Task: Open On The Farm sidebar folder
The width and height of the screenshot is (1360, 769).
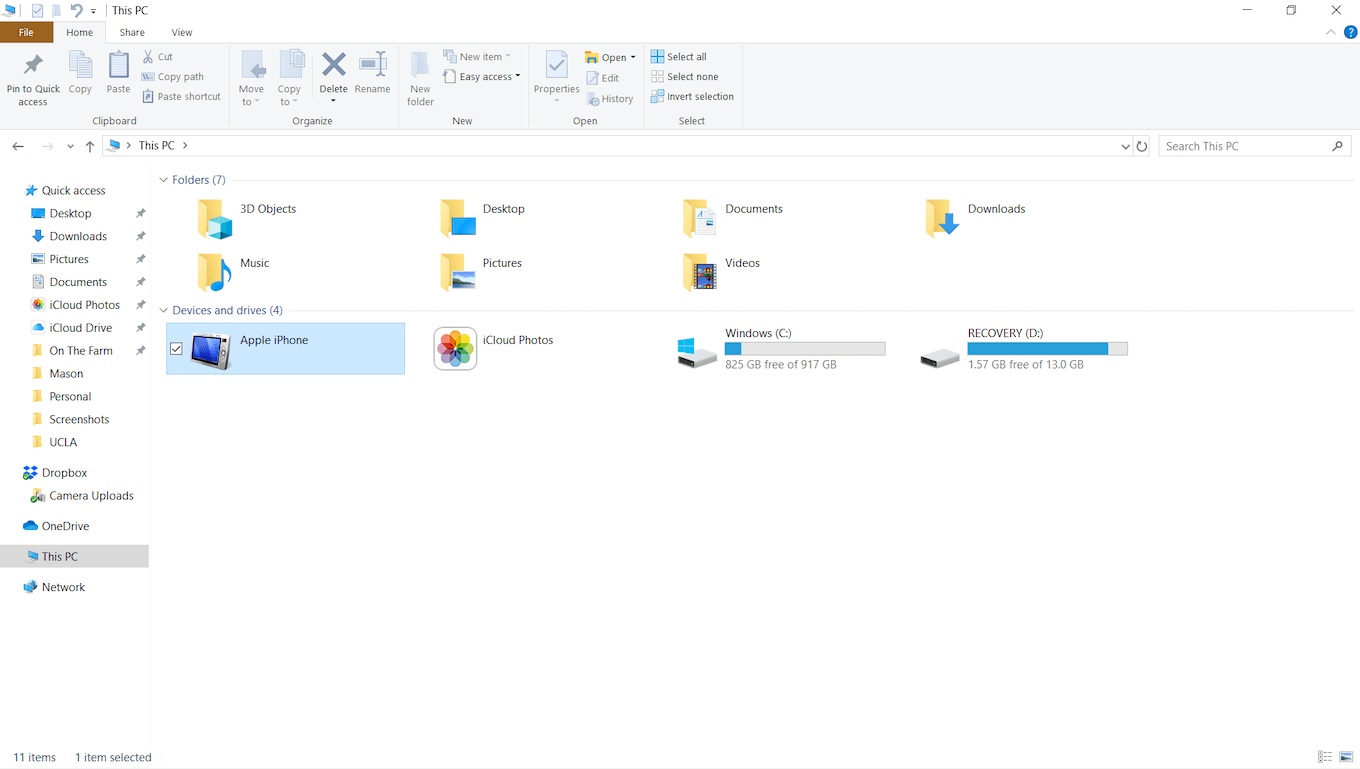Action: point(80,351)
